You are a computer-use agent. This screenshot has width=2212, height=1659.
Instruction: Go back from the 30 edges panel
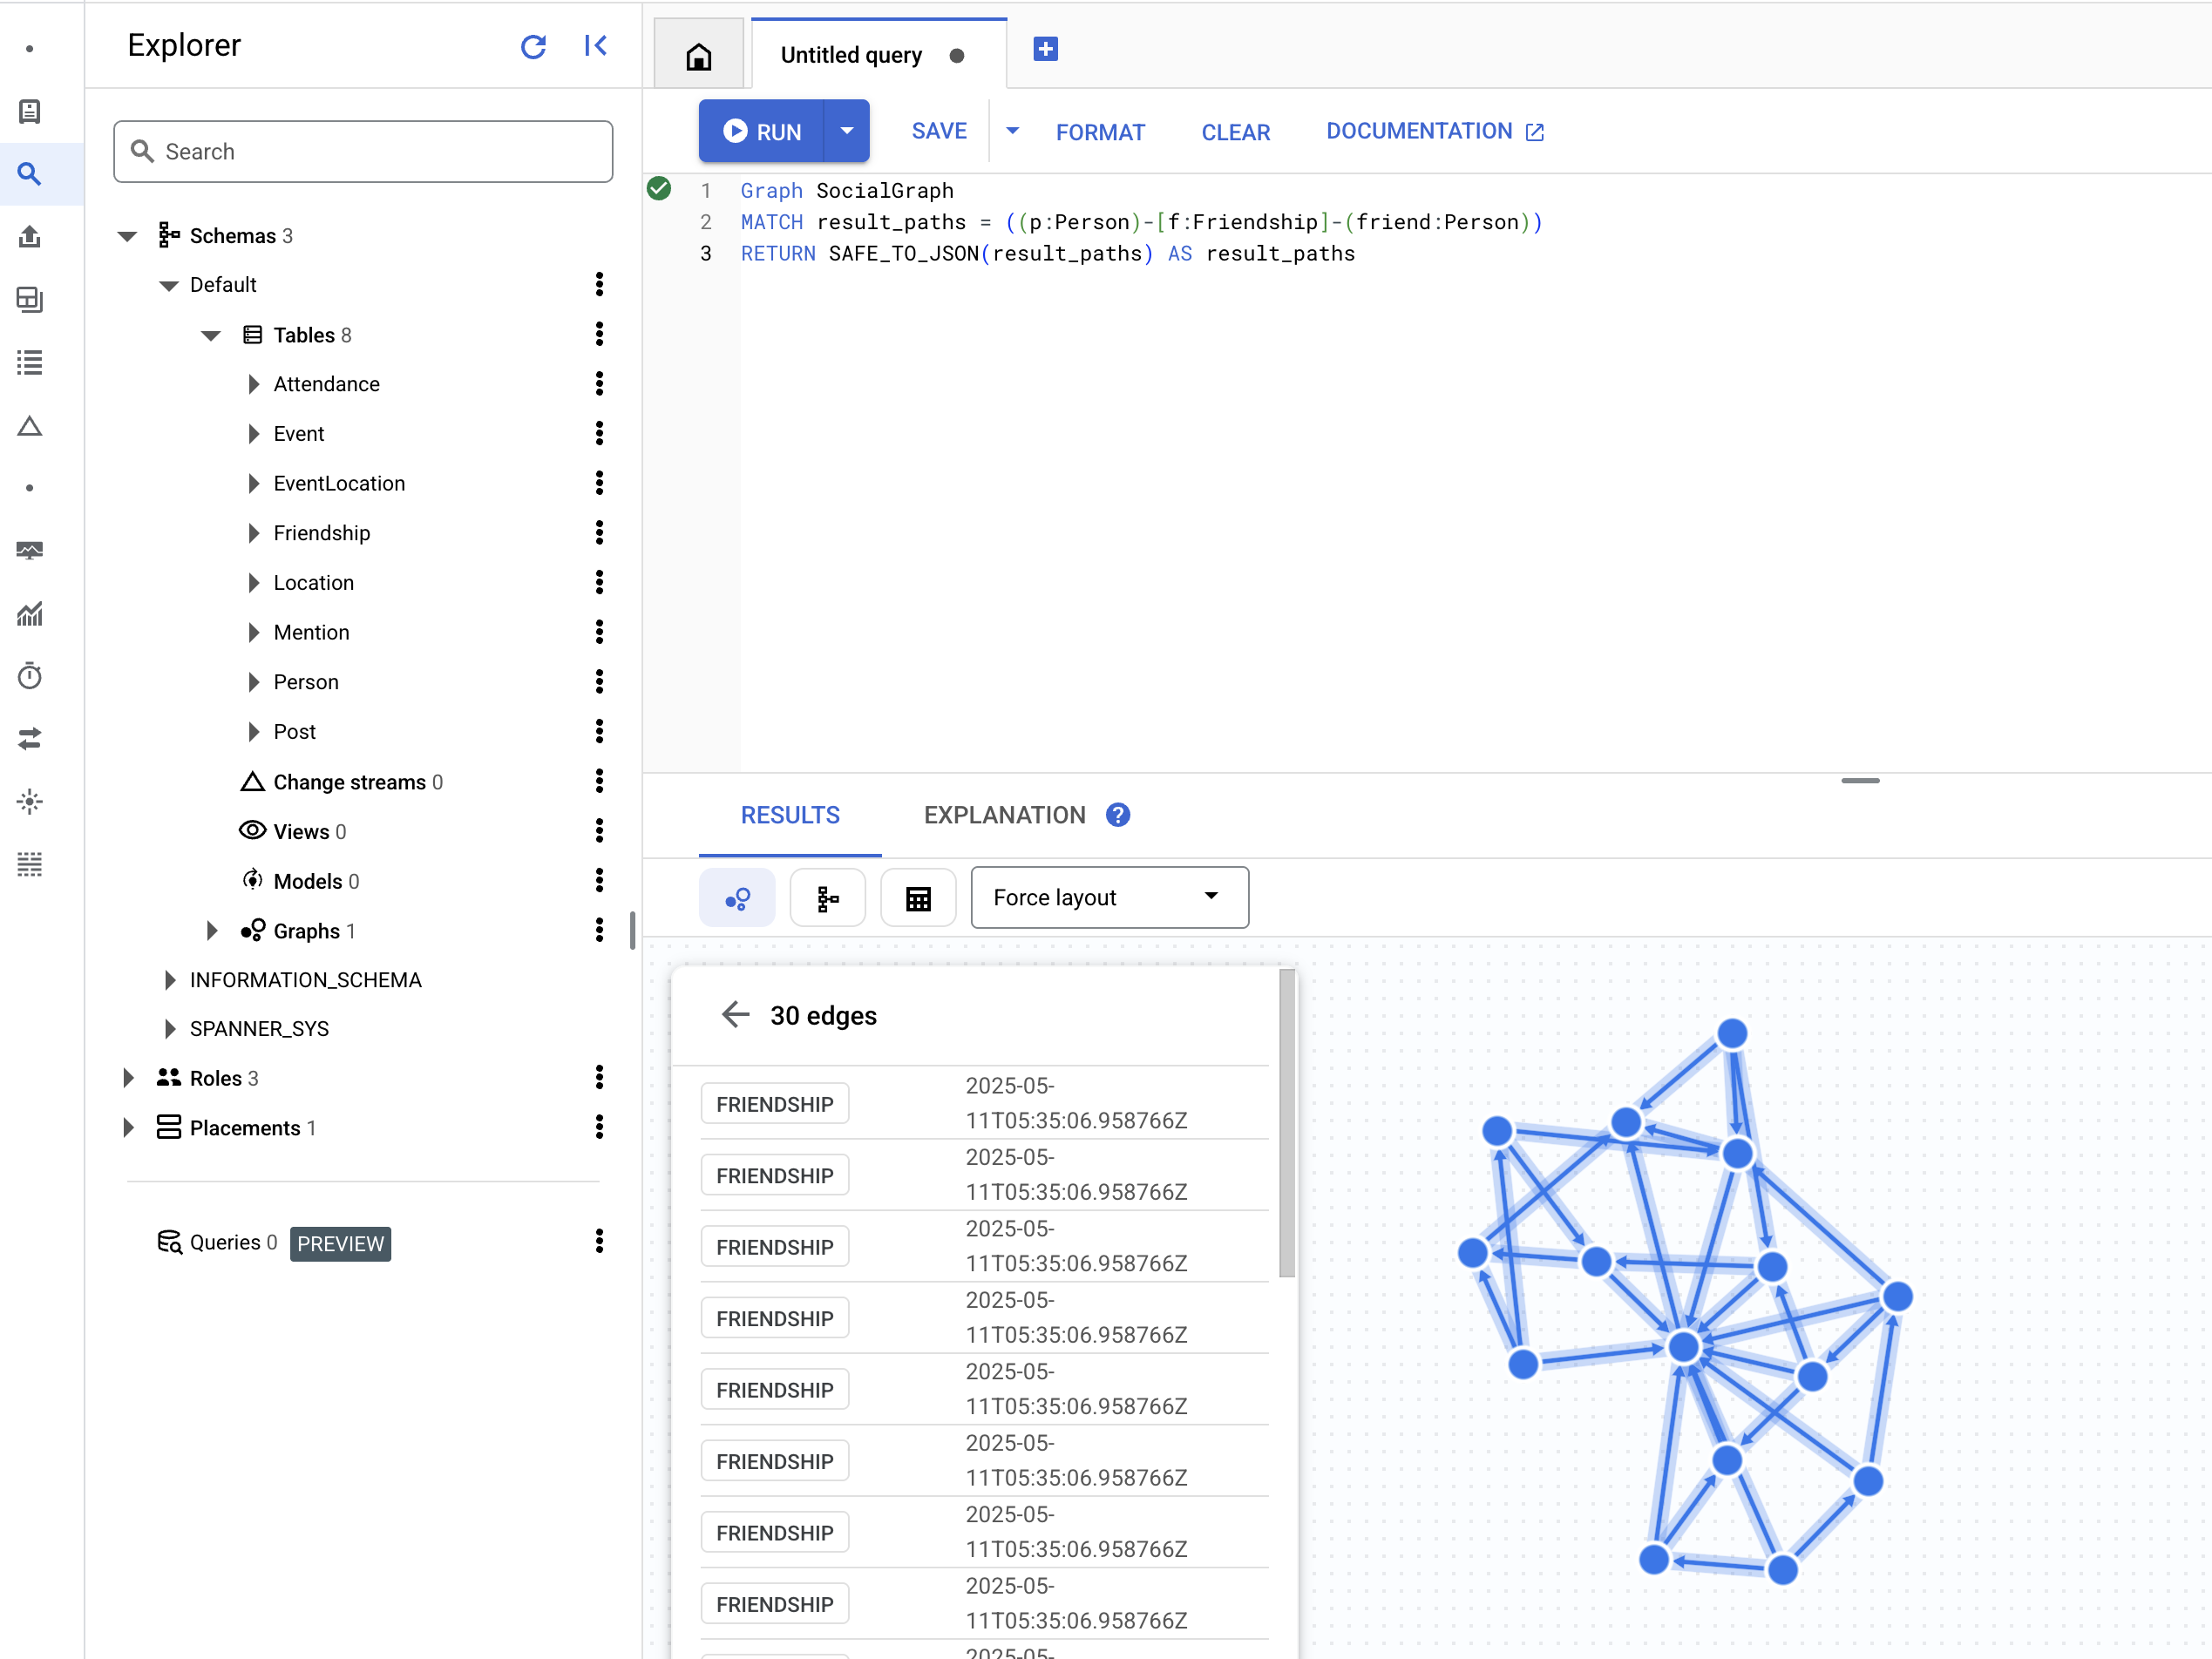click(735, 1014)
